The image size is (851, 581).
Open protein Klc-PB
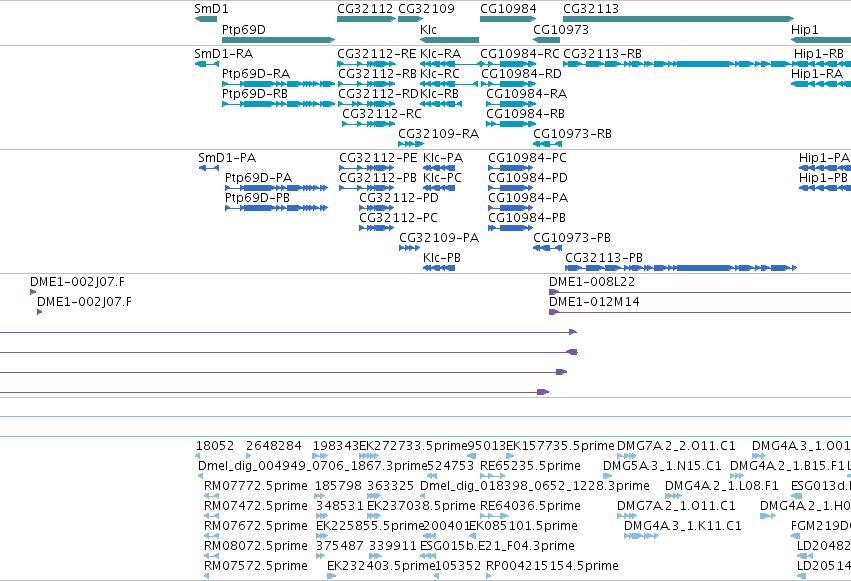click(442, 258)
